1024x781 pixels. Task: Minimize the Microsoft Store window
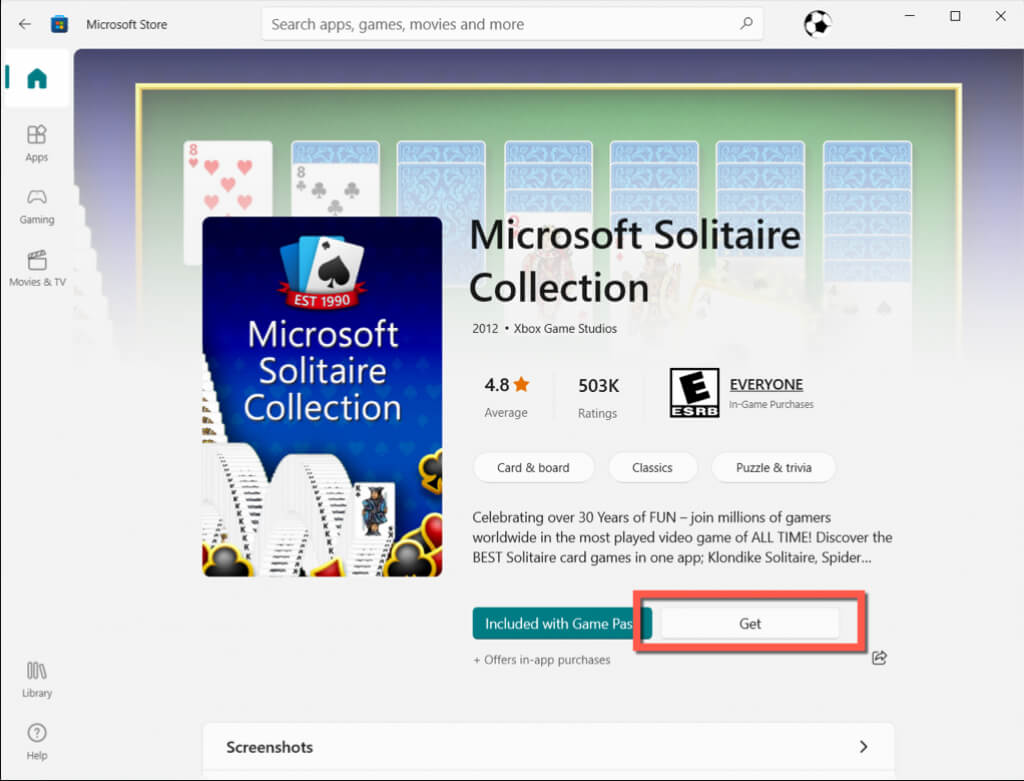tap(909, 16)
